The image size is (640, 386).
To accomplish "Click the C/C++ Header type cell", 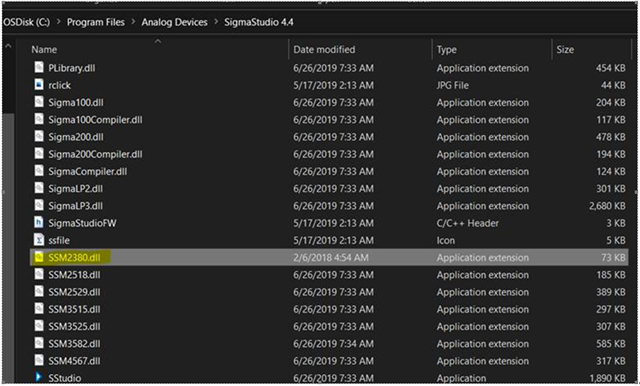I will (467, 223).
